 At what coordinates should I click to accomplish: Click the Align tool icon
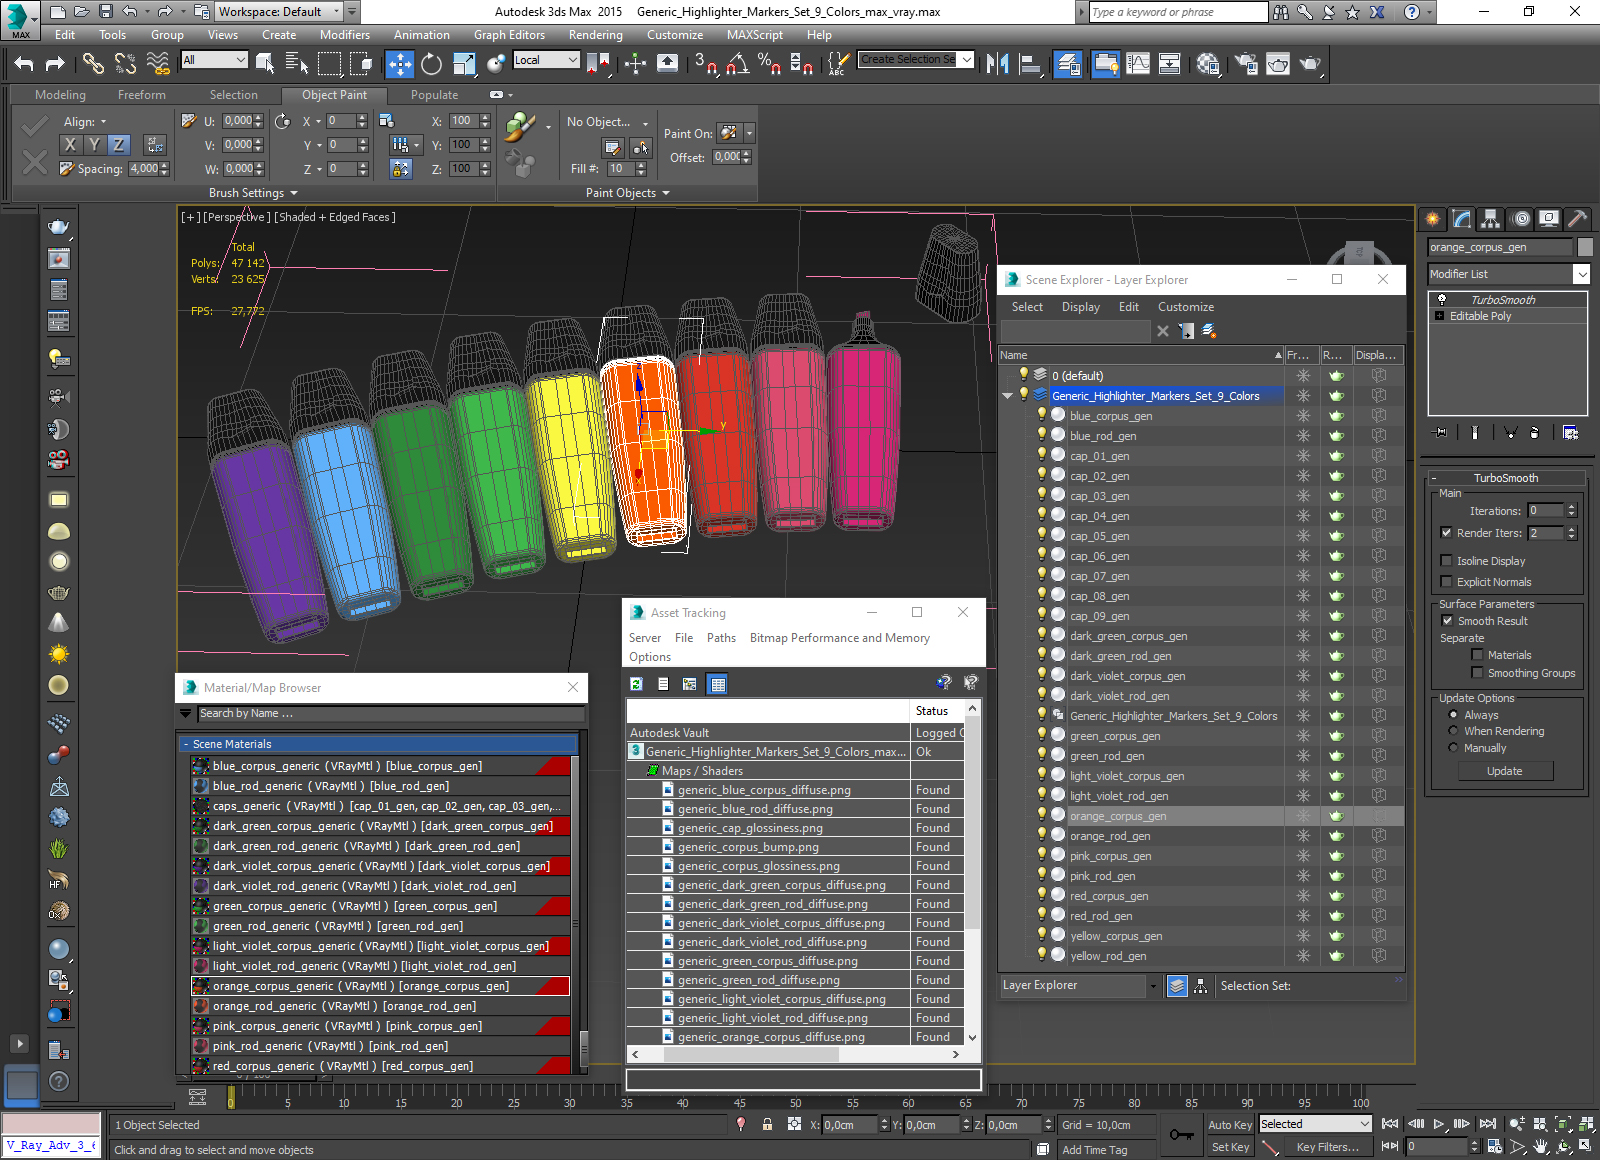1030,64
